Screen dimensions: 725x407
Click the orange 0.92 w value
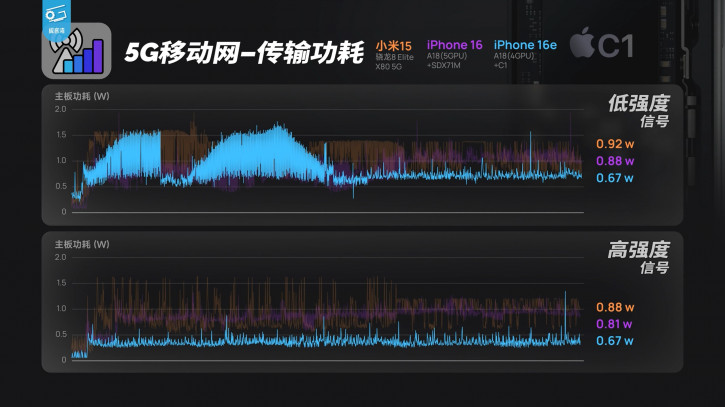(615, 144)
